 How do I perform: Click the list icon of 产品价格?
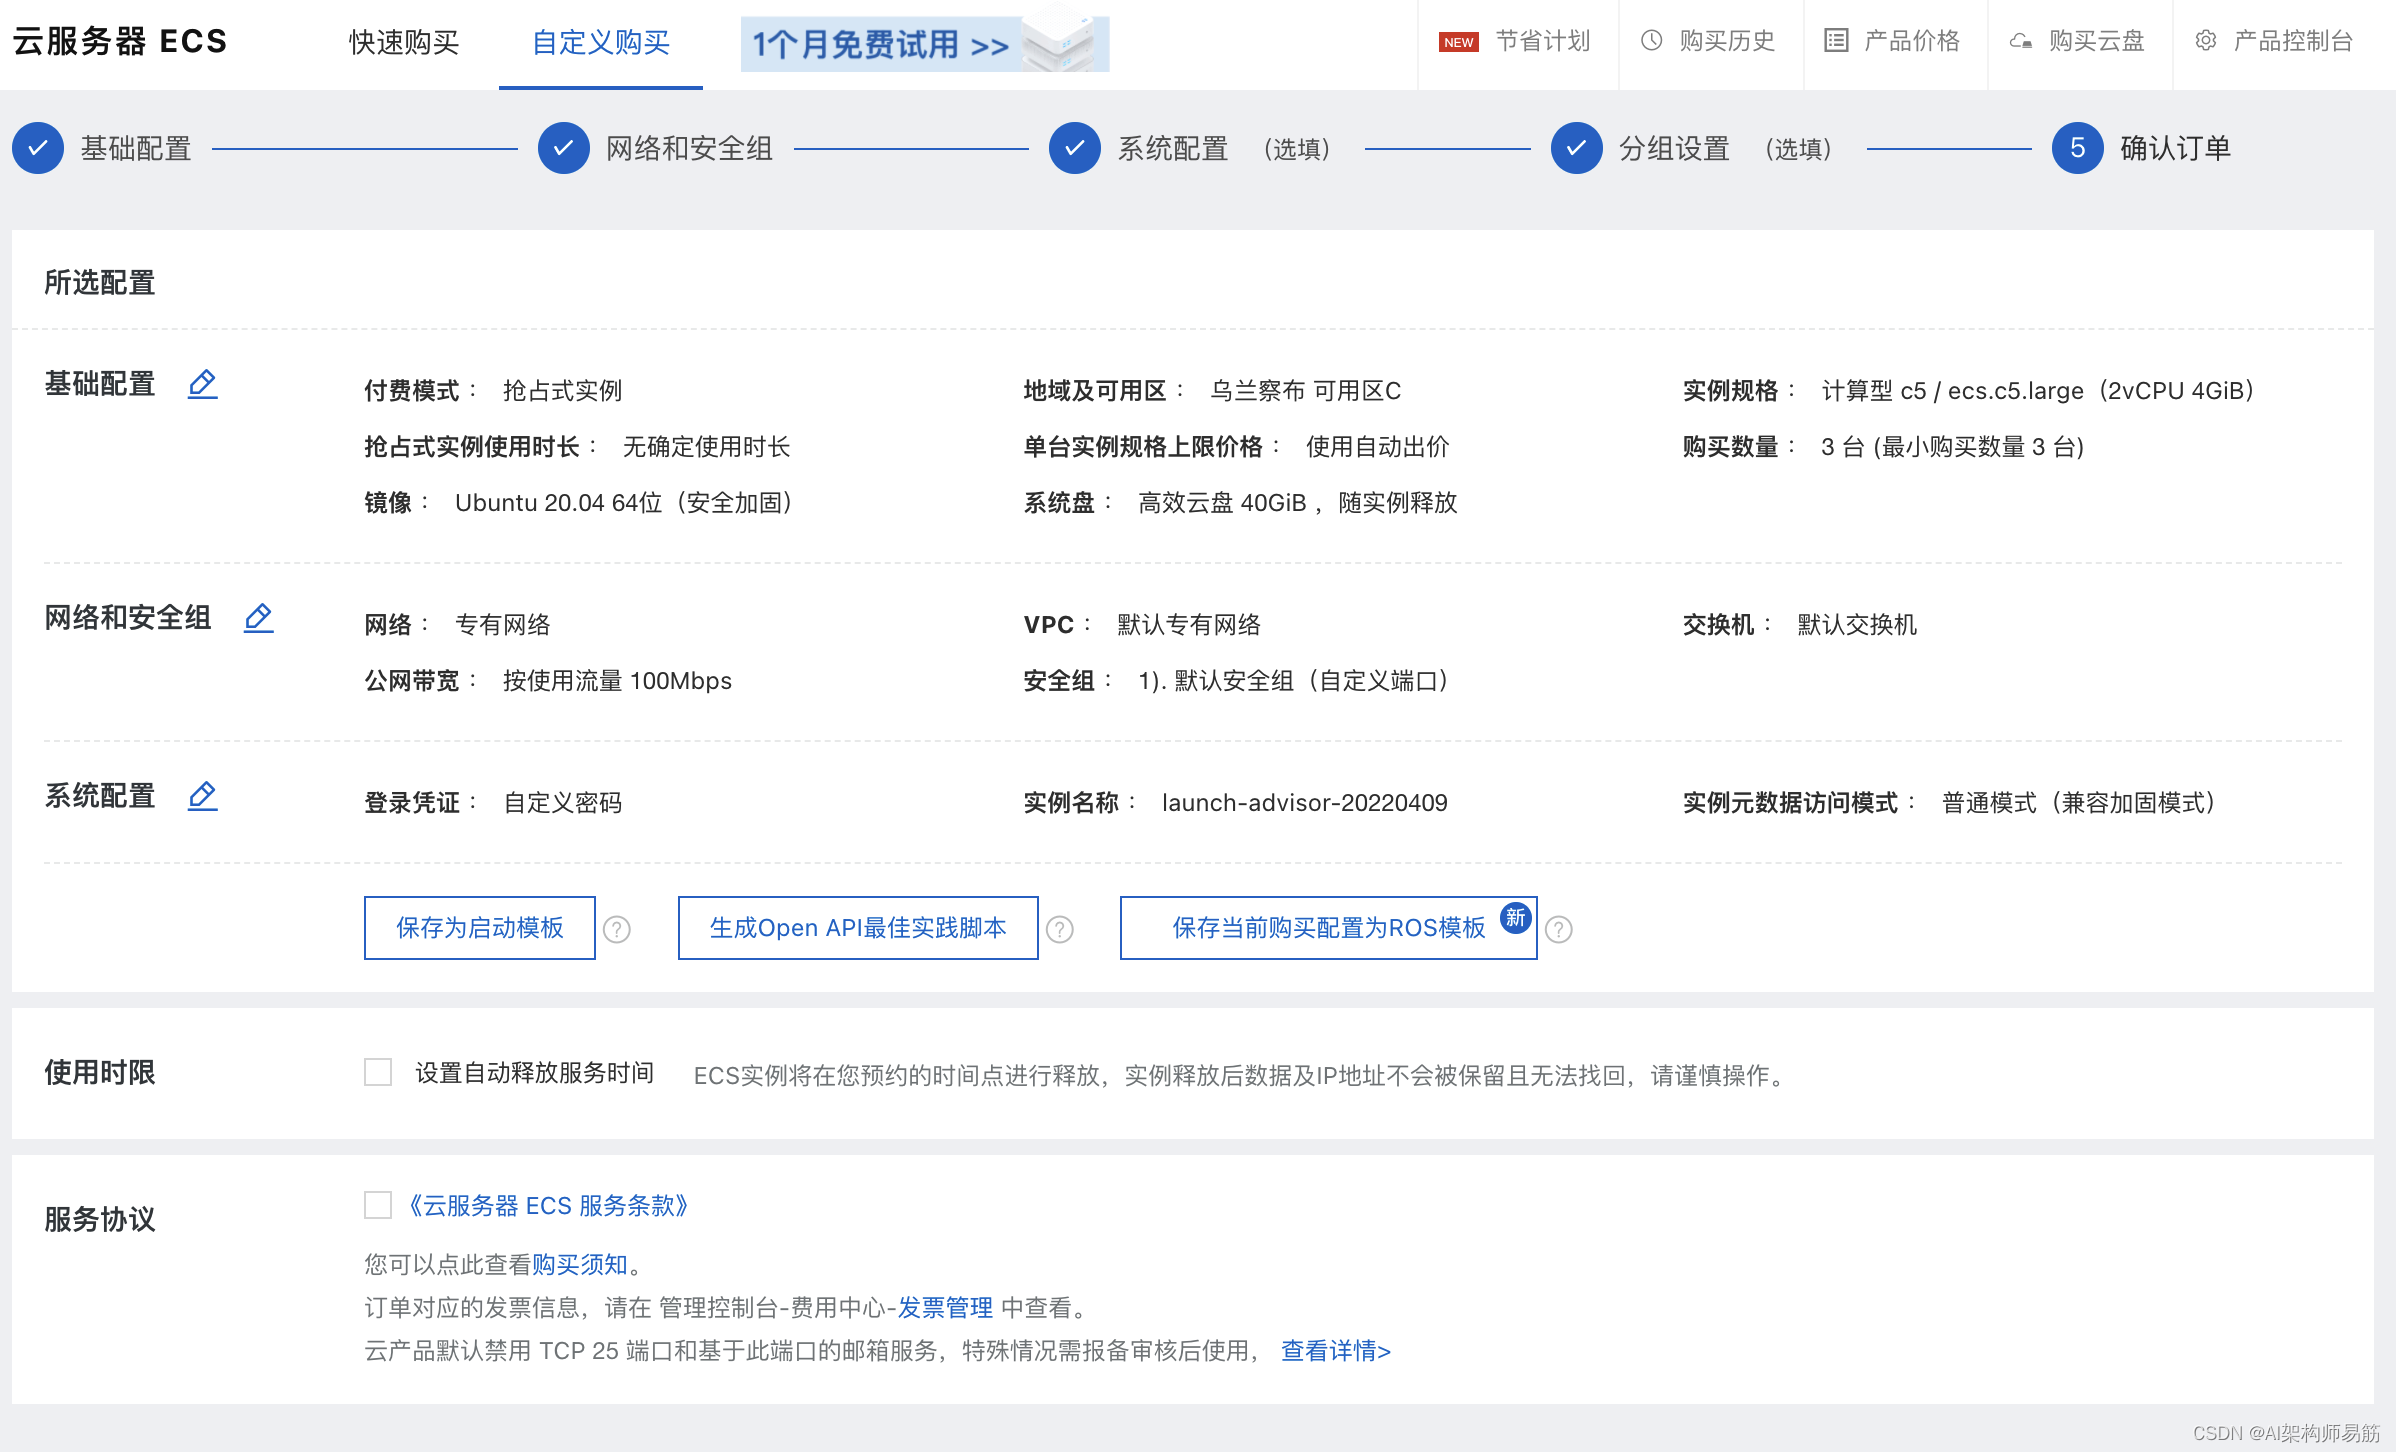point(1836,41)
